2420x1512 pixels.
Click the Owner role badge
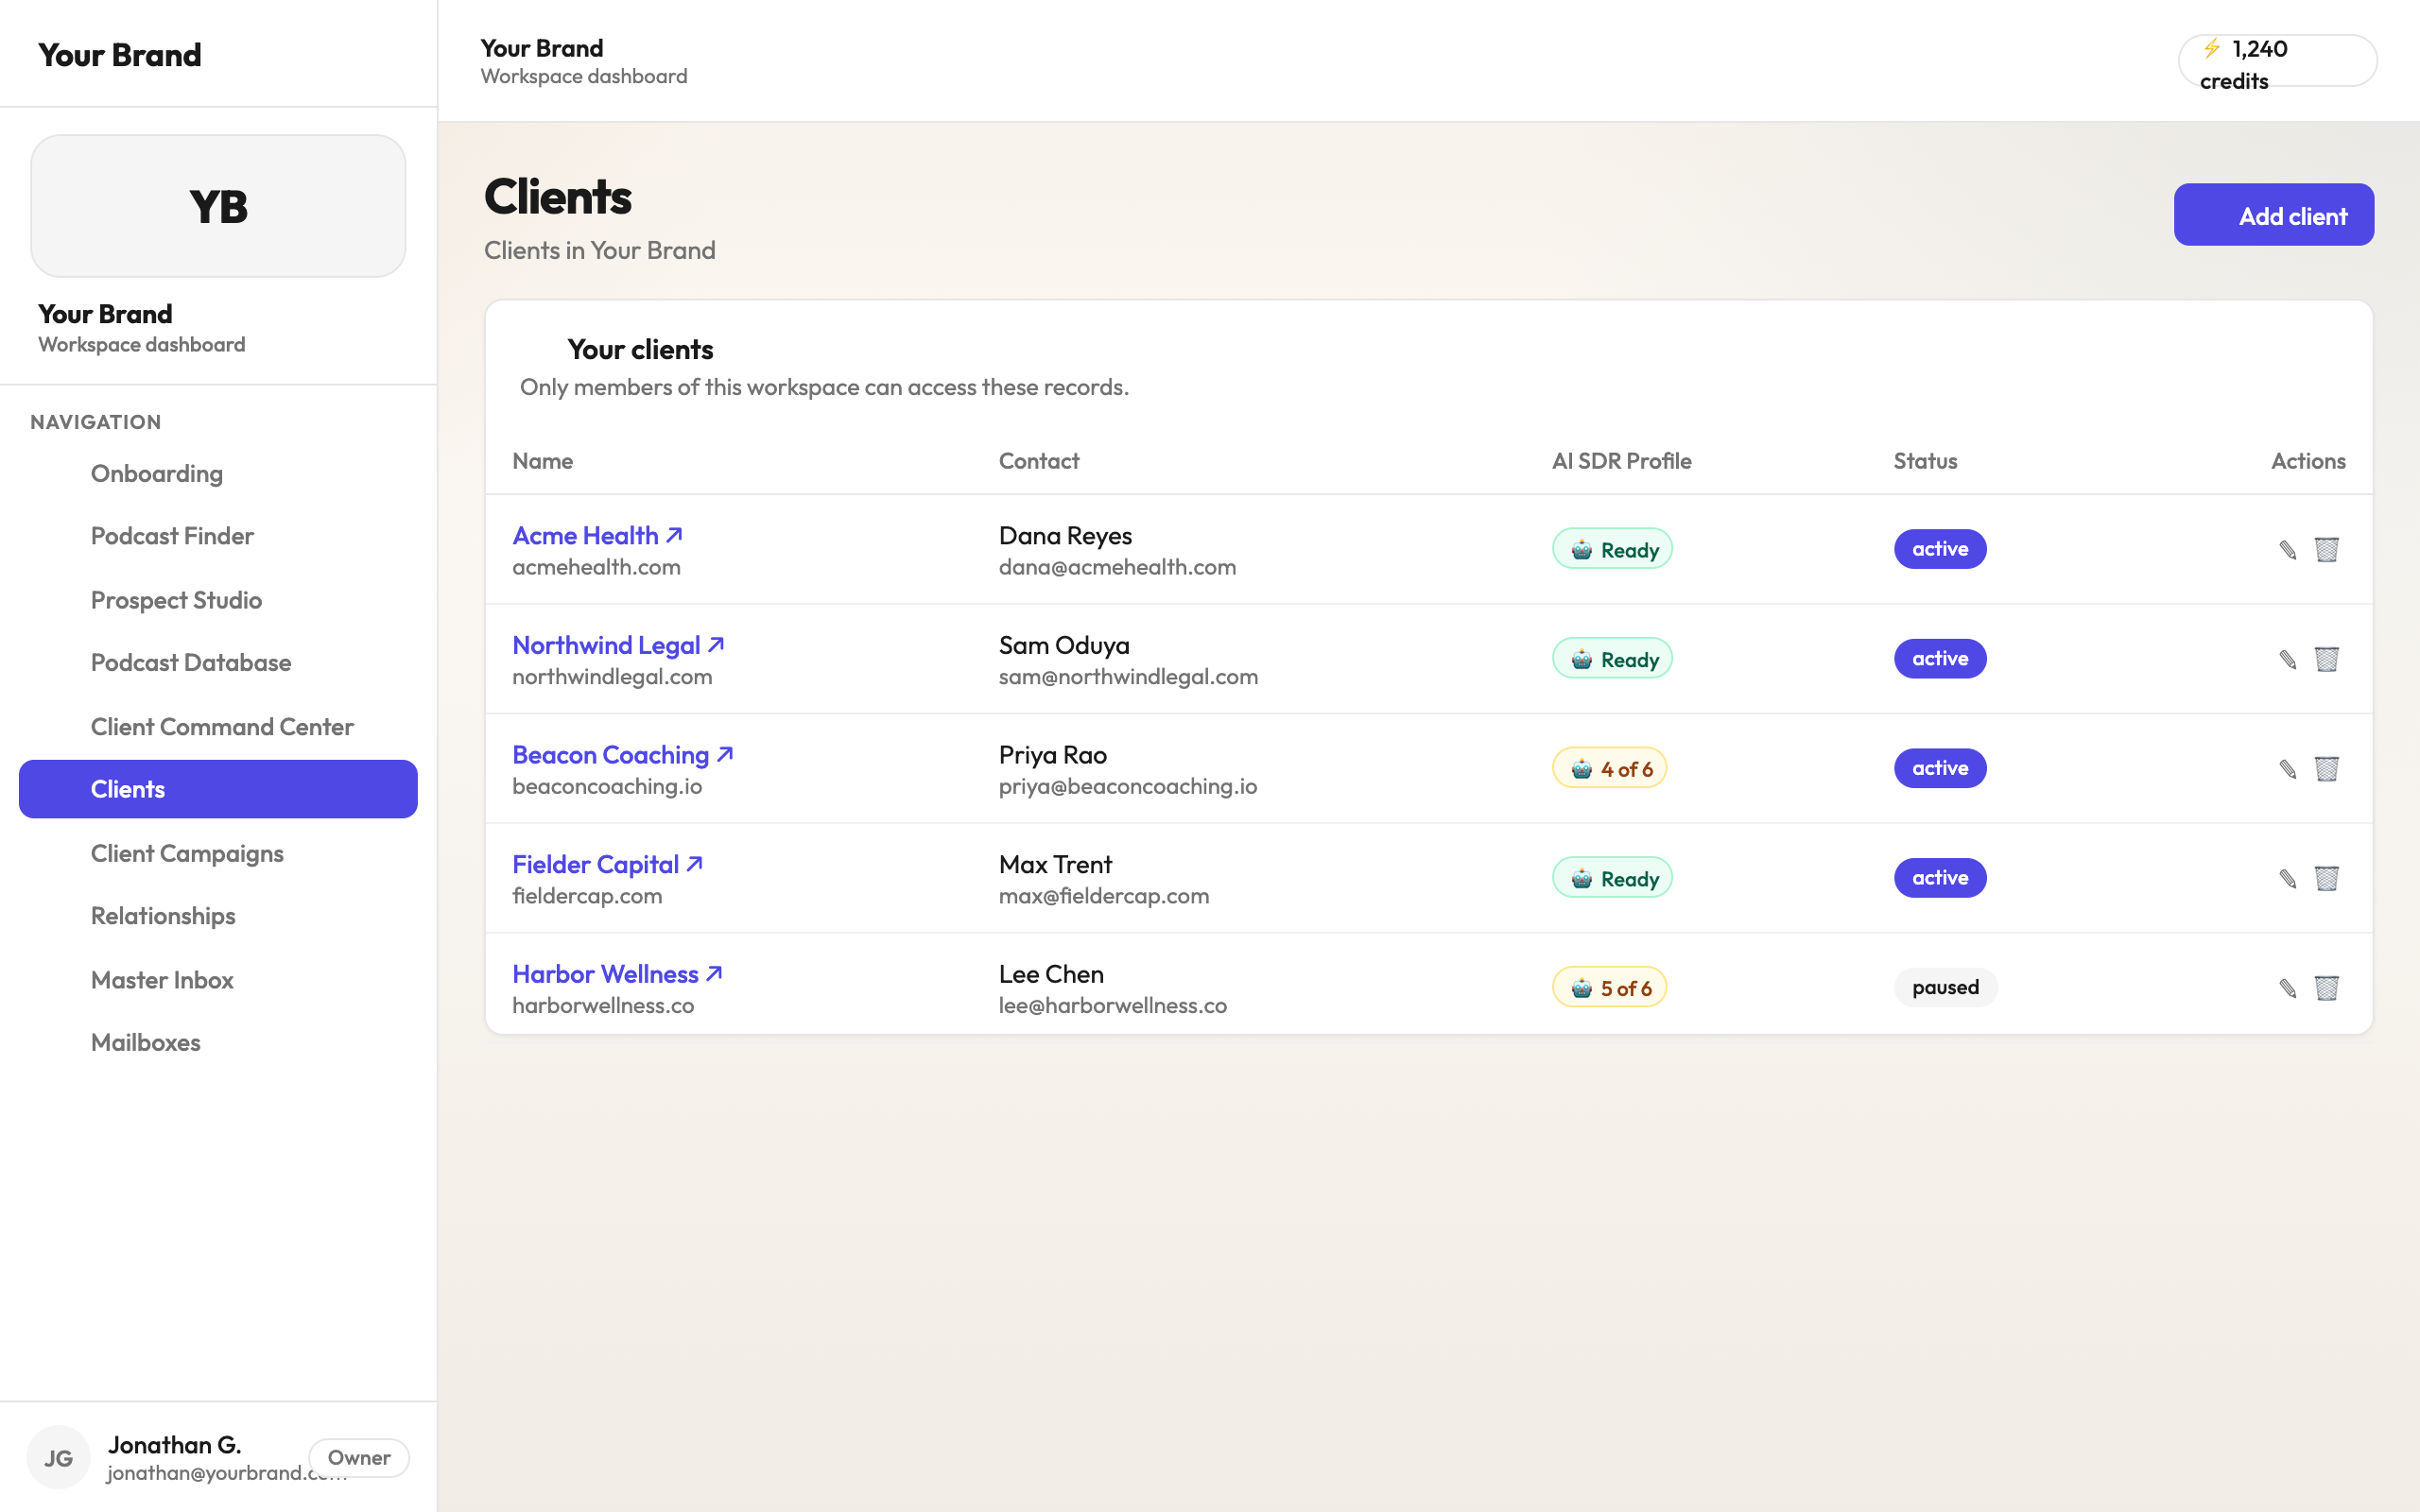click(358, 1457)
